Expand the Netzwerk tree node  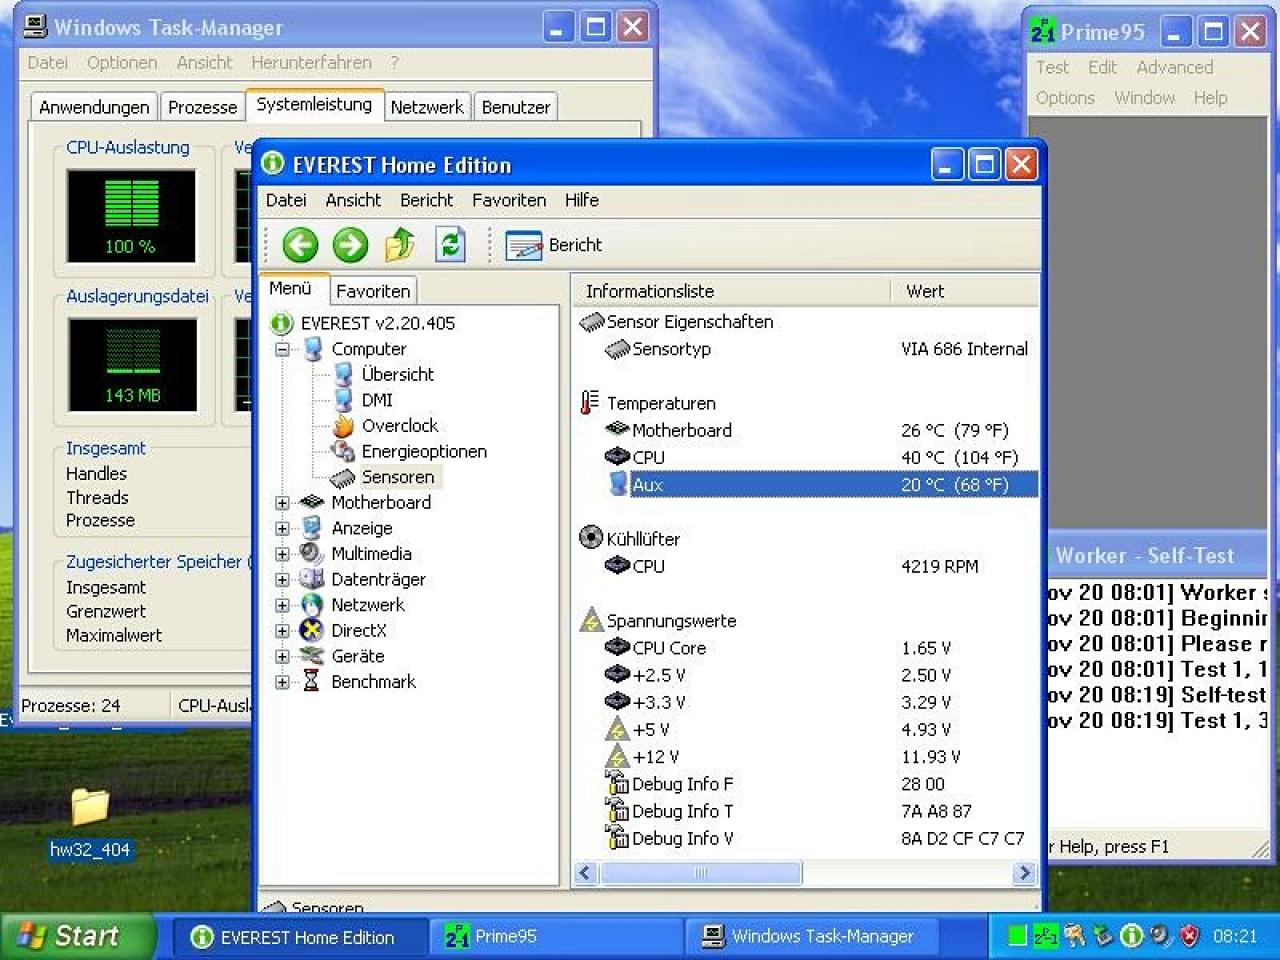(x=282, y=605)
